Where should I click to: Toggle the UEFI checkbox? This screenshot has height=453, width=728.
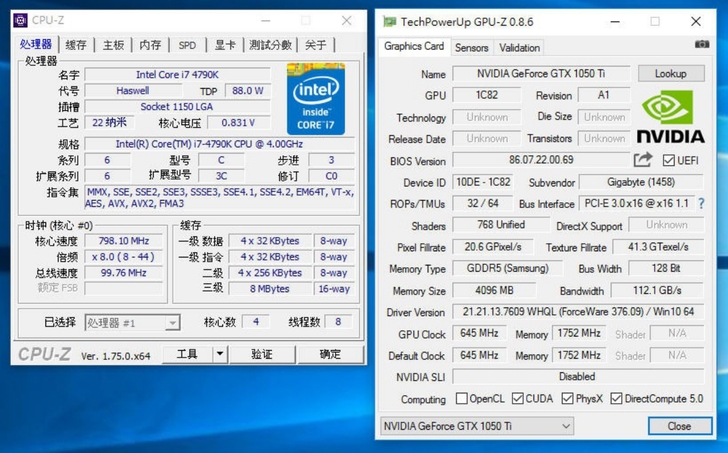coord(668,161)
